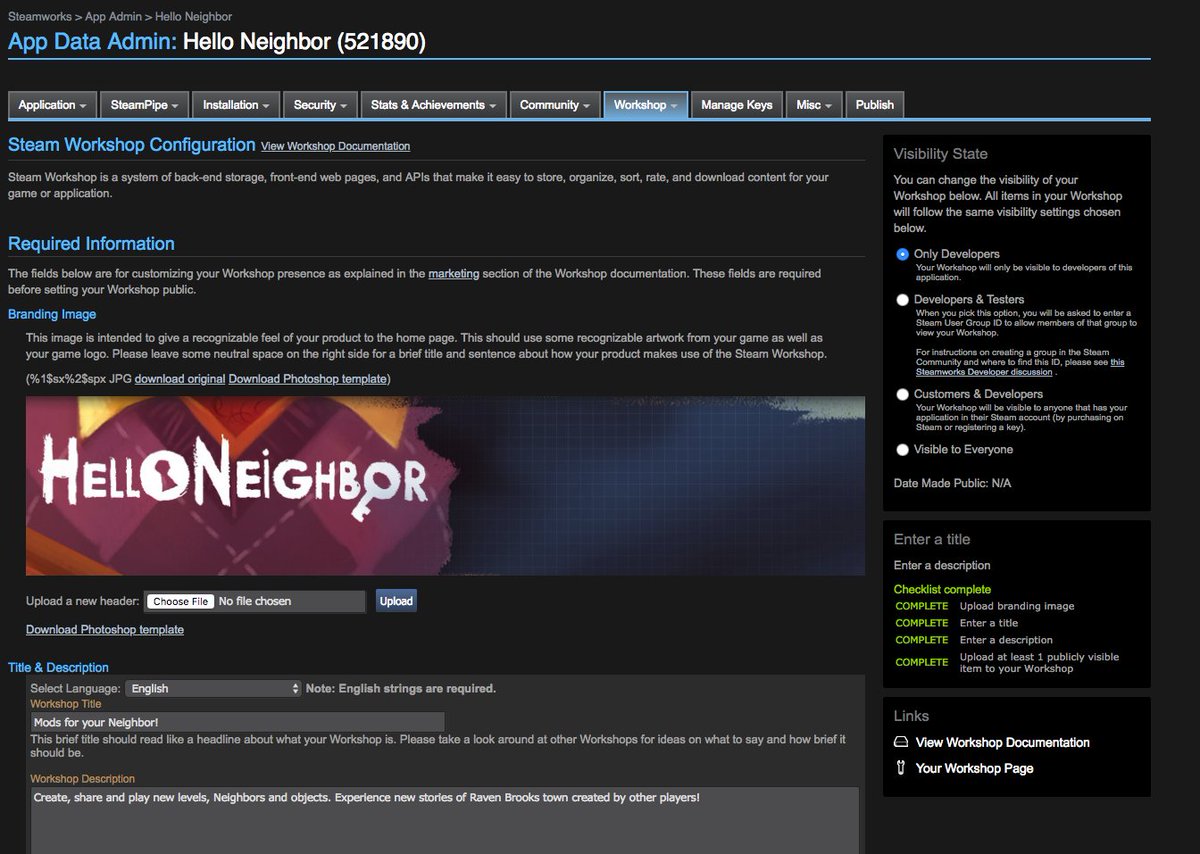Click 'Note: English strings are required.' text
The width and height of the screenshot is (1200, 854).
(x=401, y=688)
